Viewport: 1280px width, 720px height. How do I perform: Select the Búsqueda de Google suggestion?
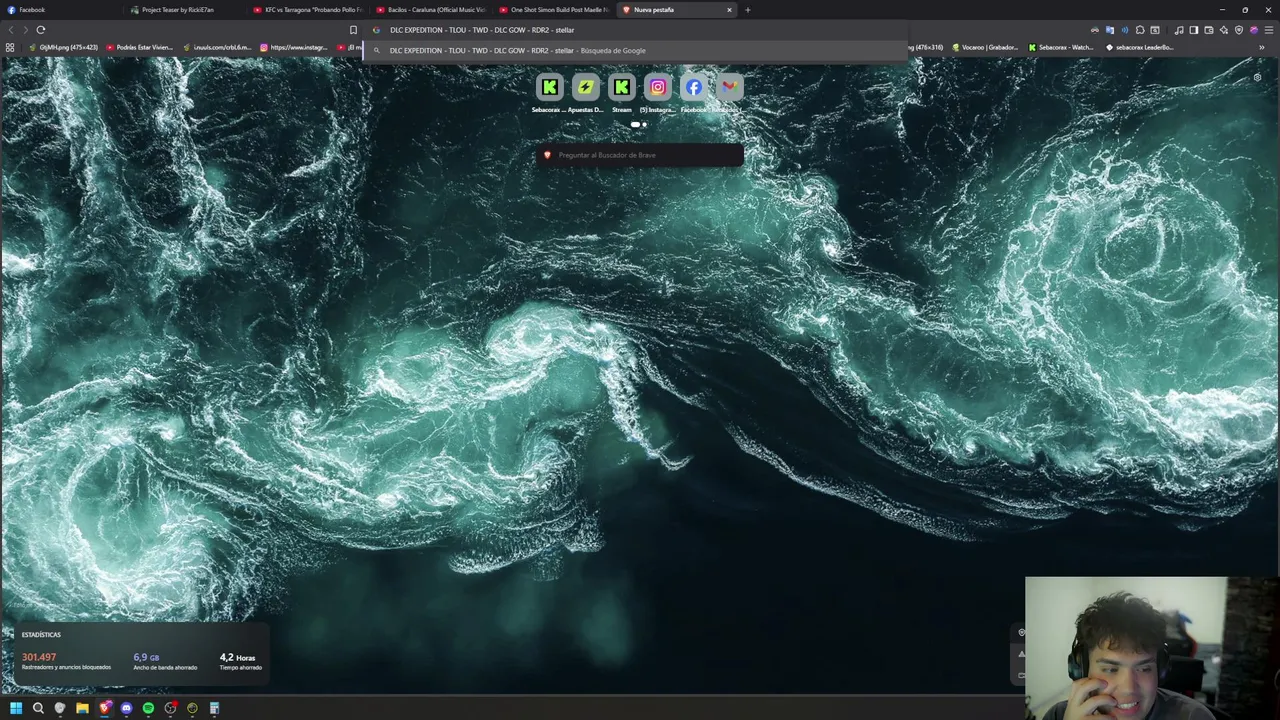point(635,50)
